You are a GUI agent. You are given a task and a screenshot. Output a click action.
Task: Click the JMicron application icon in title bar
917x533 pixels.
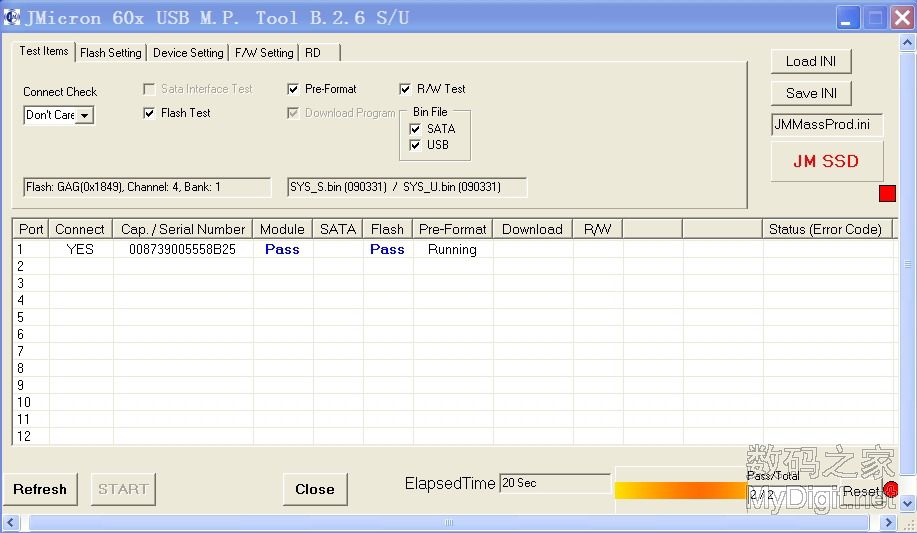click(12, 17)
